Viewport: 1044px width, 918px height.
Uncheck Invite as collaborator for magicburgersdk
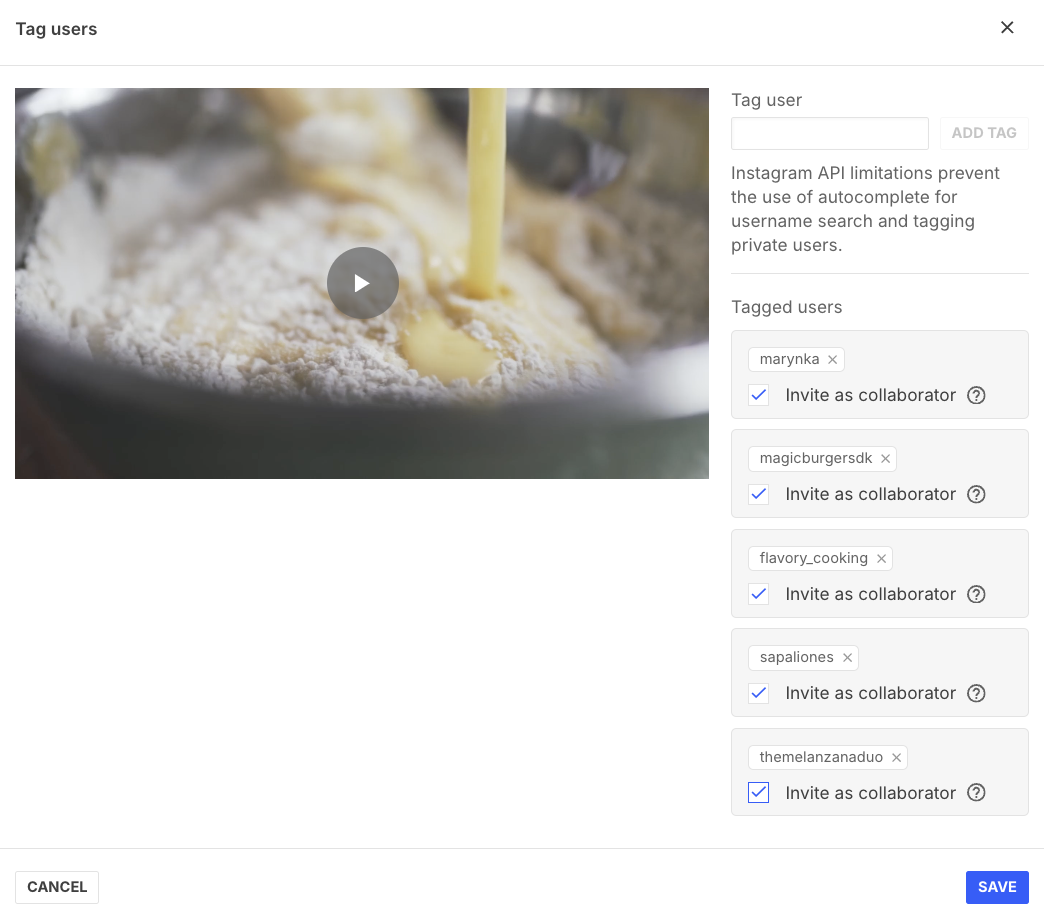pos(758,494)
